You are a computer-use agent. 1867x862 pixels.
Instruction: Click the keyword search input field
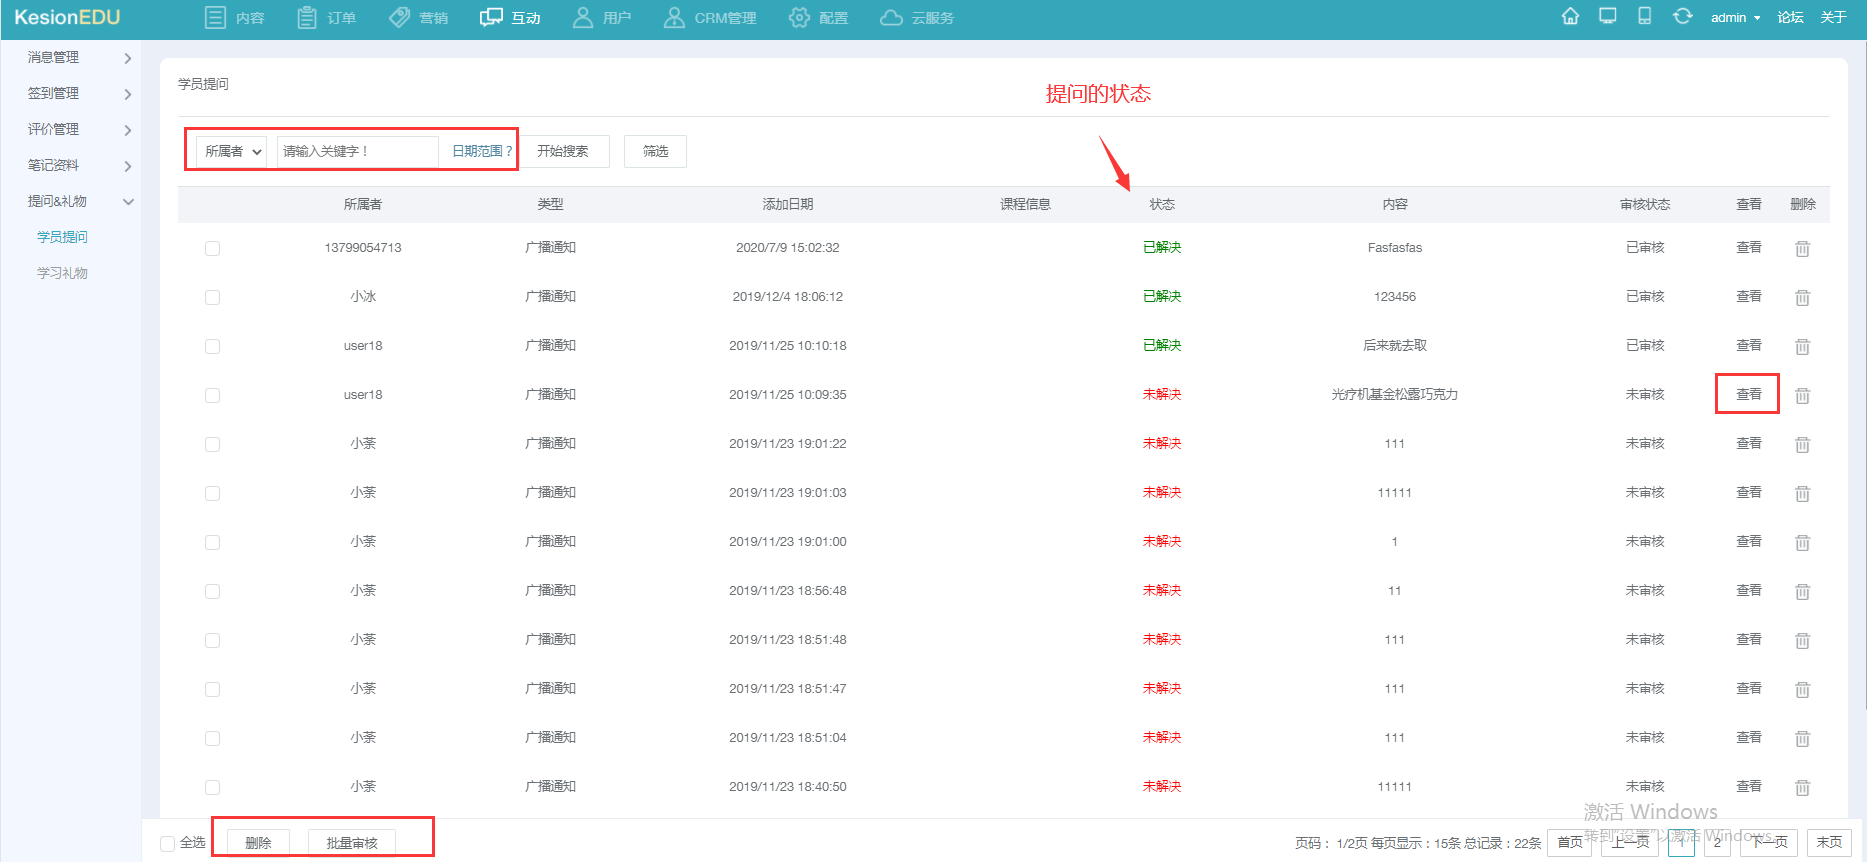[357, 152]
